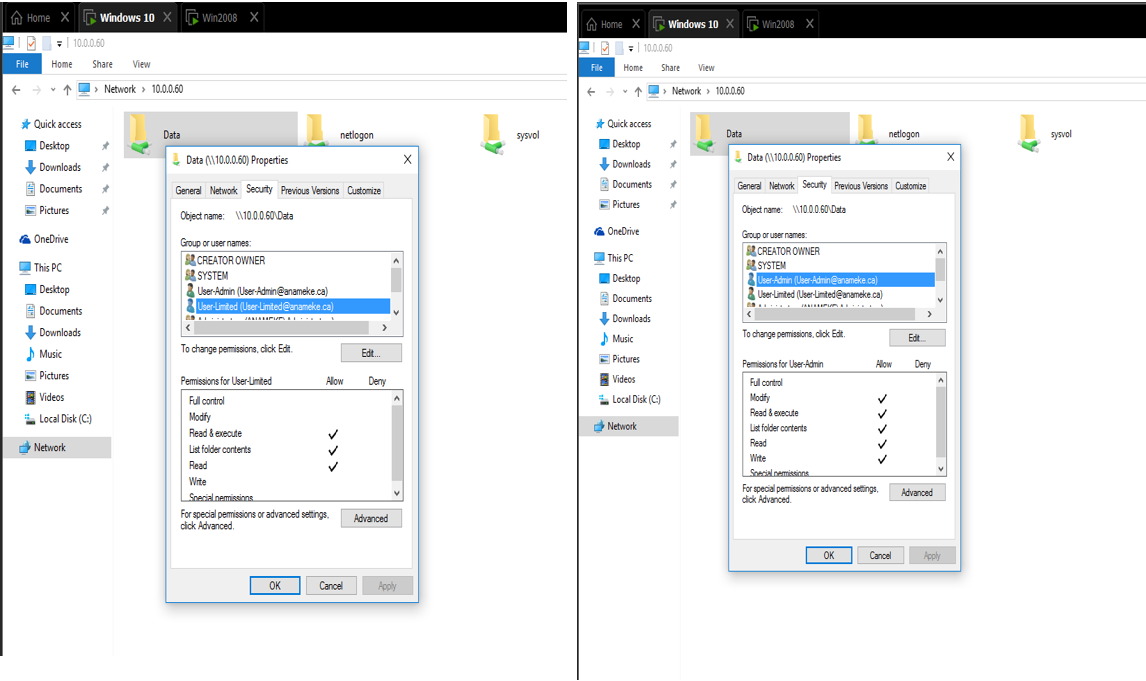1146x681 pixels.
Task: Switch to the Win2008 console tab
Action: tap(218, 16)
